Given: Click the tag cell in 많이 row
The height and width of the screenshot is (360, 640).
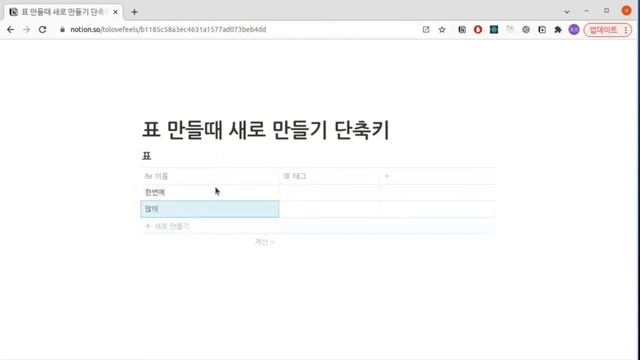Looking at the screenshot, I should click(329, 209).
